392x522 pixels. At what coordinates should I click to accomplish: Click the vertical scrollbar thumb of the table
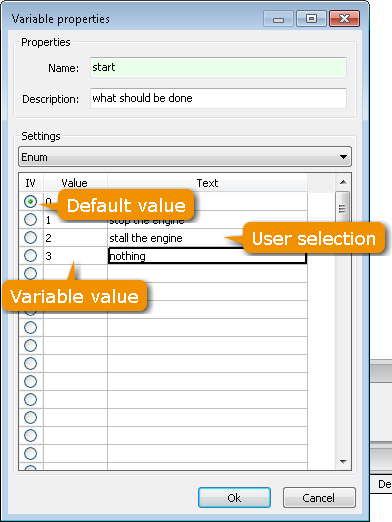[x=343, y=208]
